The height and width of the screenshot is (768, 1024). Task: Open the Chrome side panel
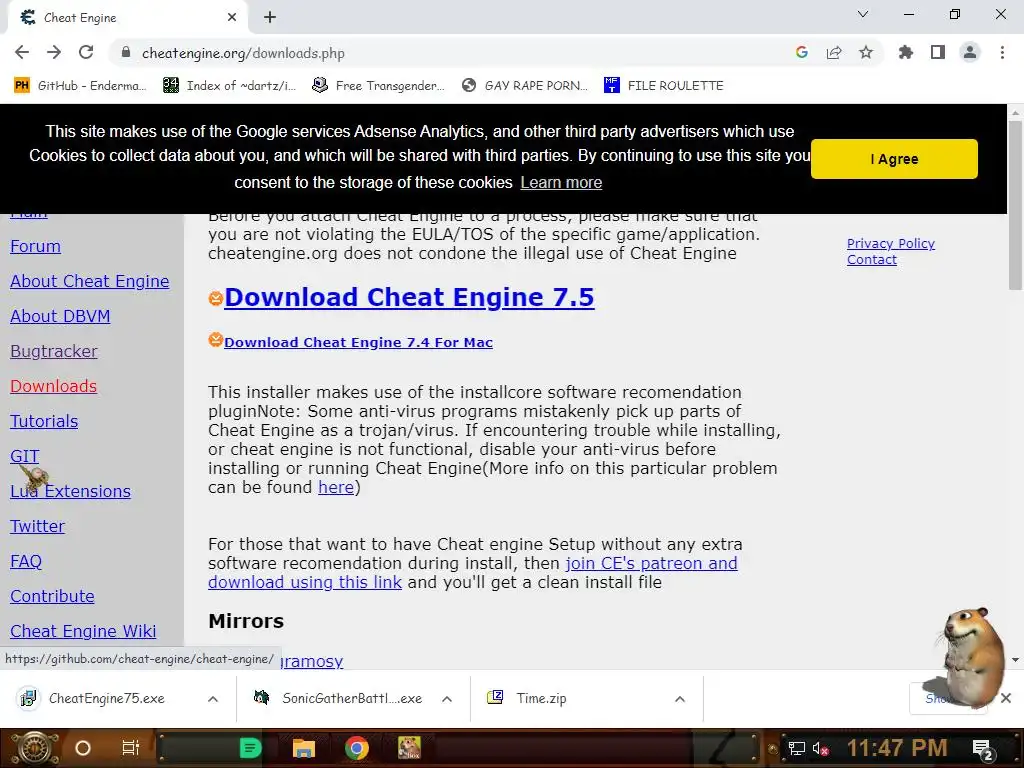tap(938, 52)
